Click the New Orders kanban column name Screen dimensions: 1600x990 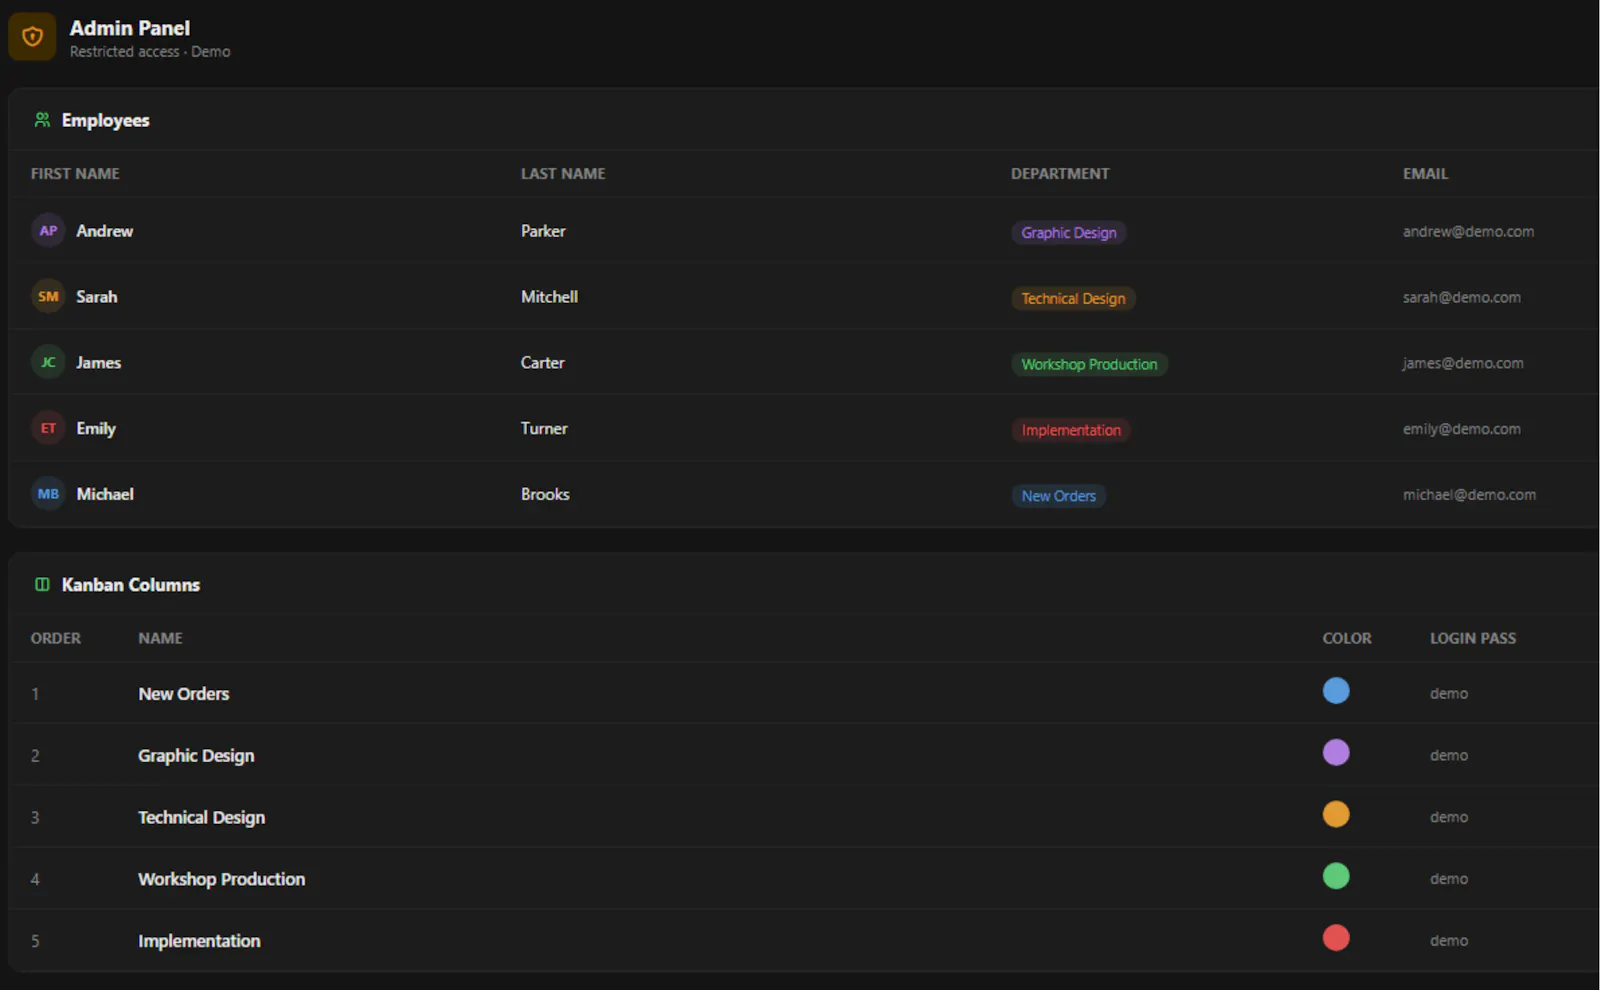pyautogui.click(x=184, y=694)
